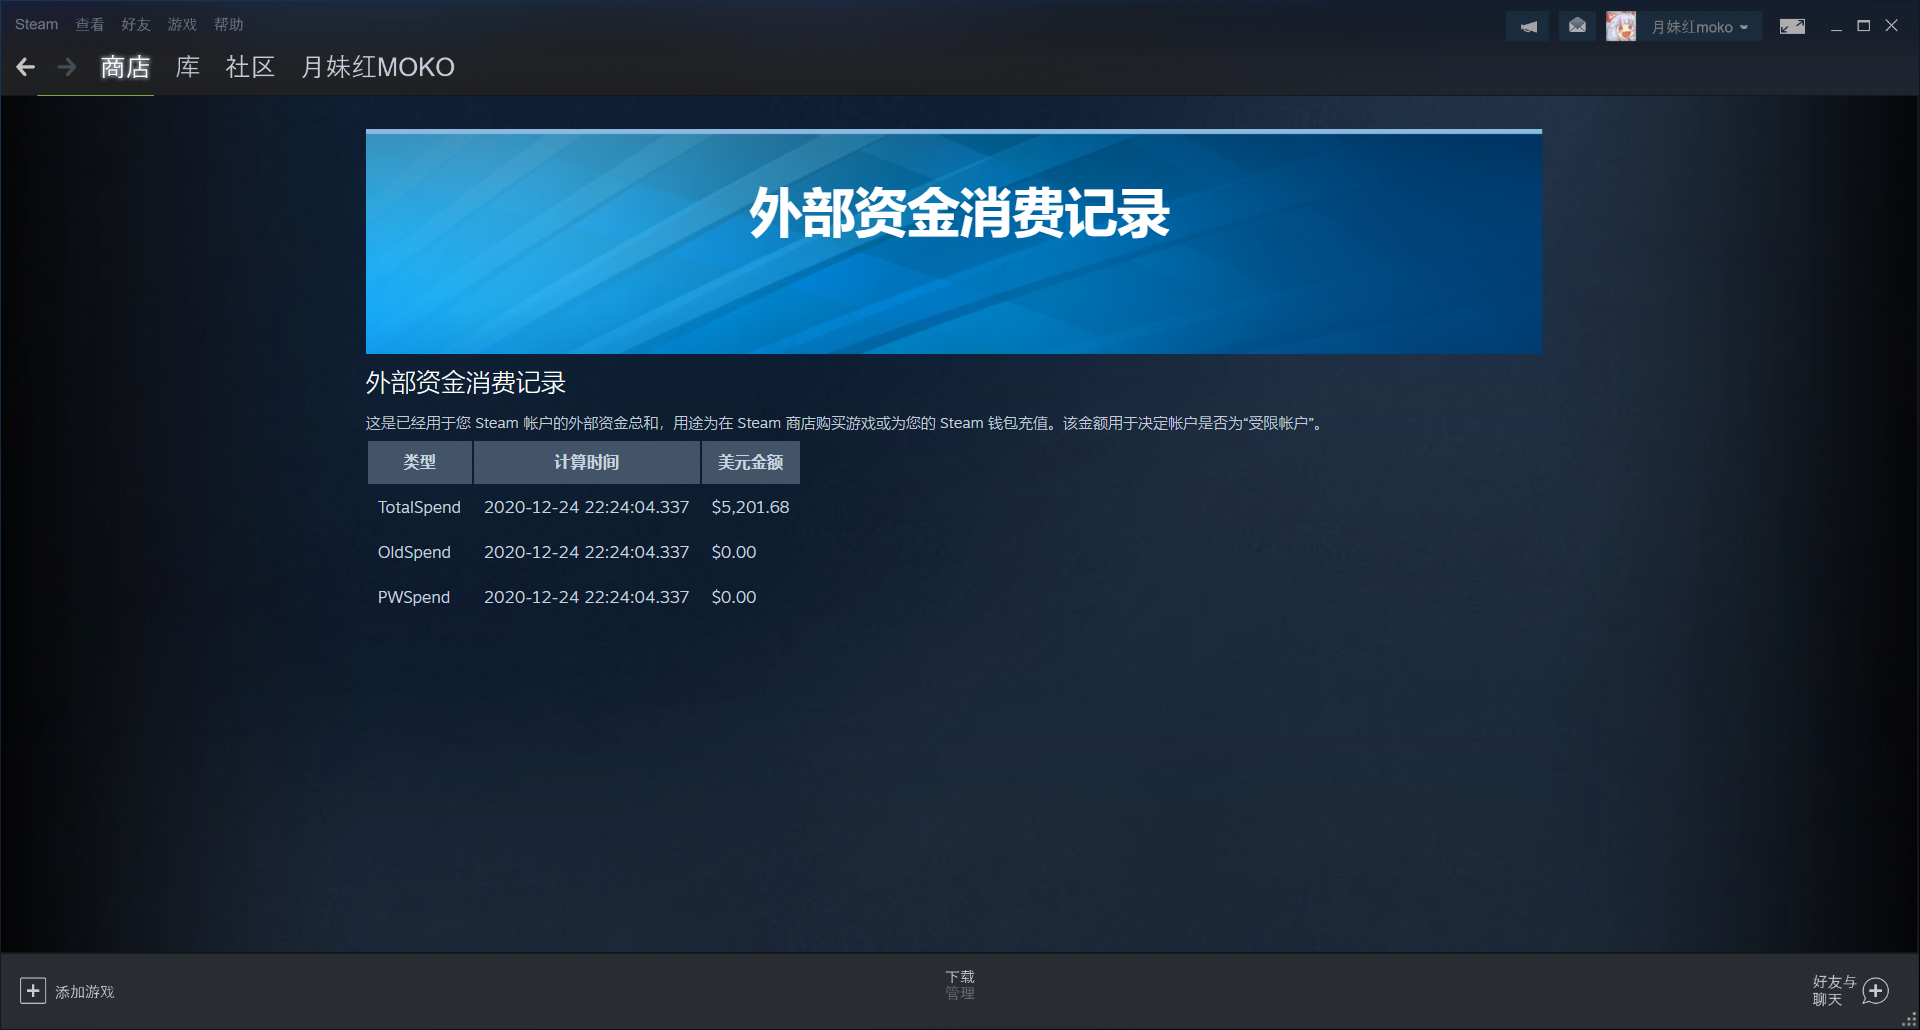Viewport: 1920px width, 1030px height.
Task: Open the 下载 管理 downloads button
Action: click(x=960, y=985)
